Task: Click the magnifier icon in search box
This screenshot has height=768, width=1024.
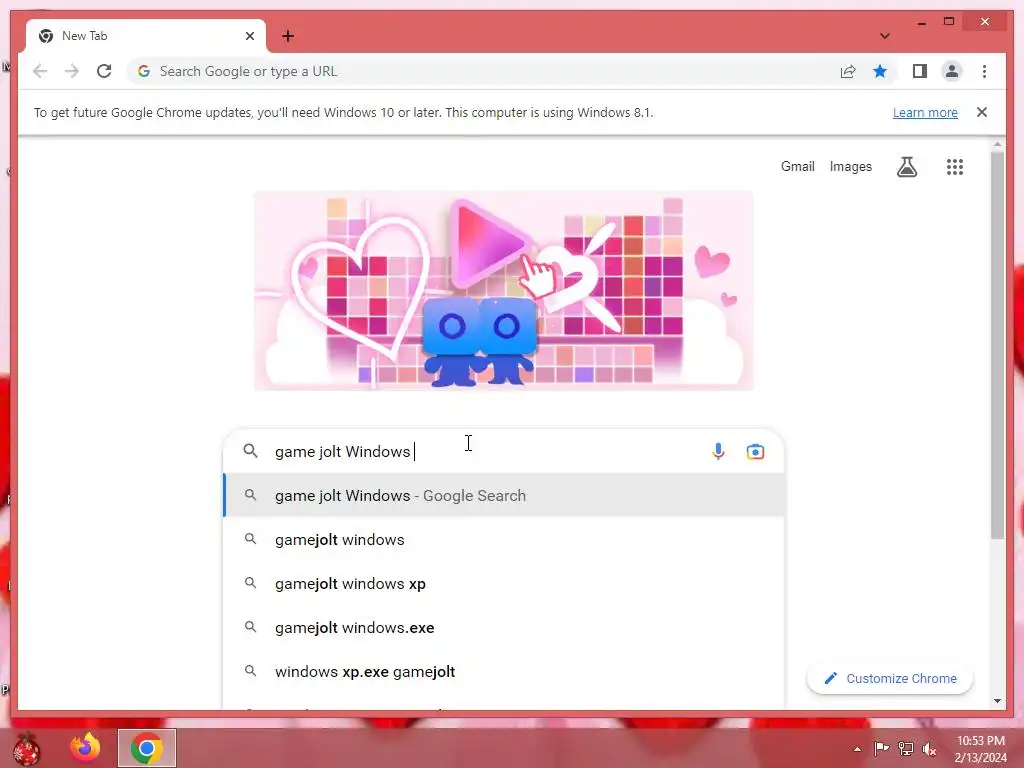Action: 250,451
